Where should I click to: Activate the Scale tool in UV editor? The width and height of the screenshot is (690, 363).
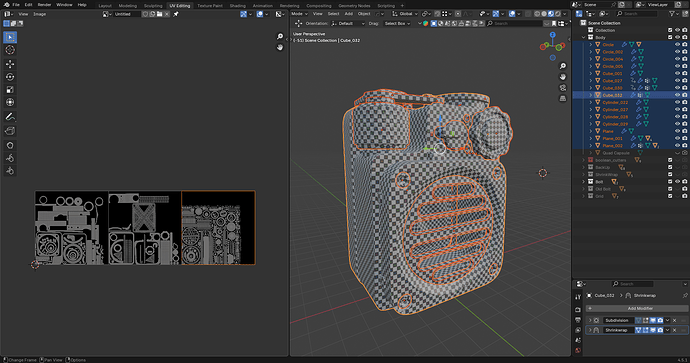[10, 90]
